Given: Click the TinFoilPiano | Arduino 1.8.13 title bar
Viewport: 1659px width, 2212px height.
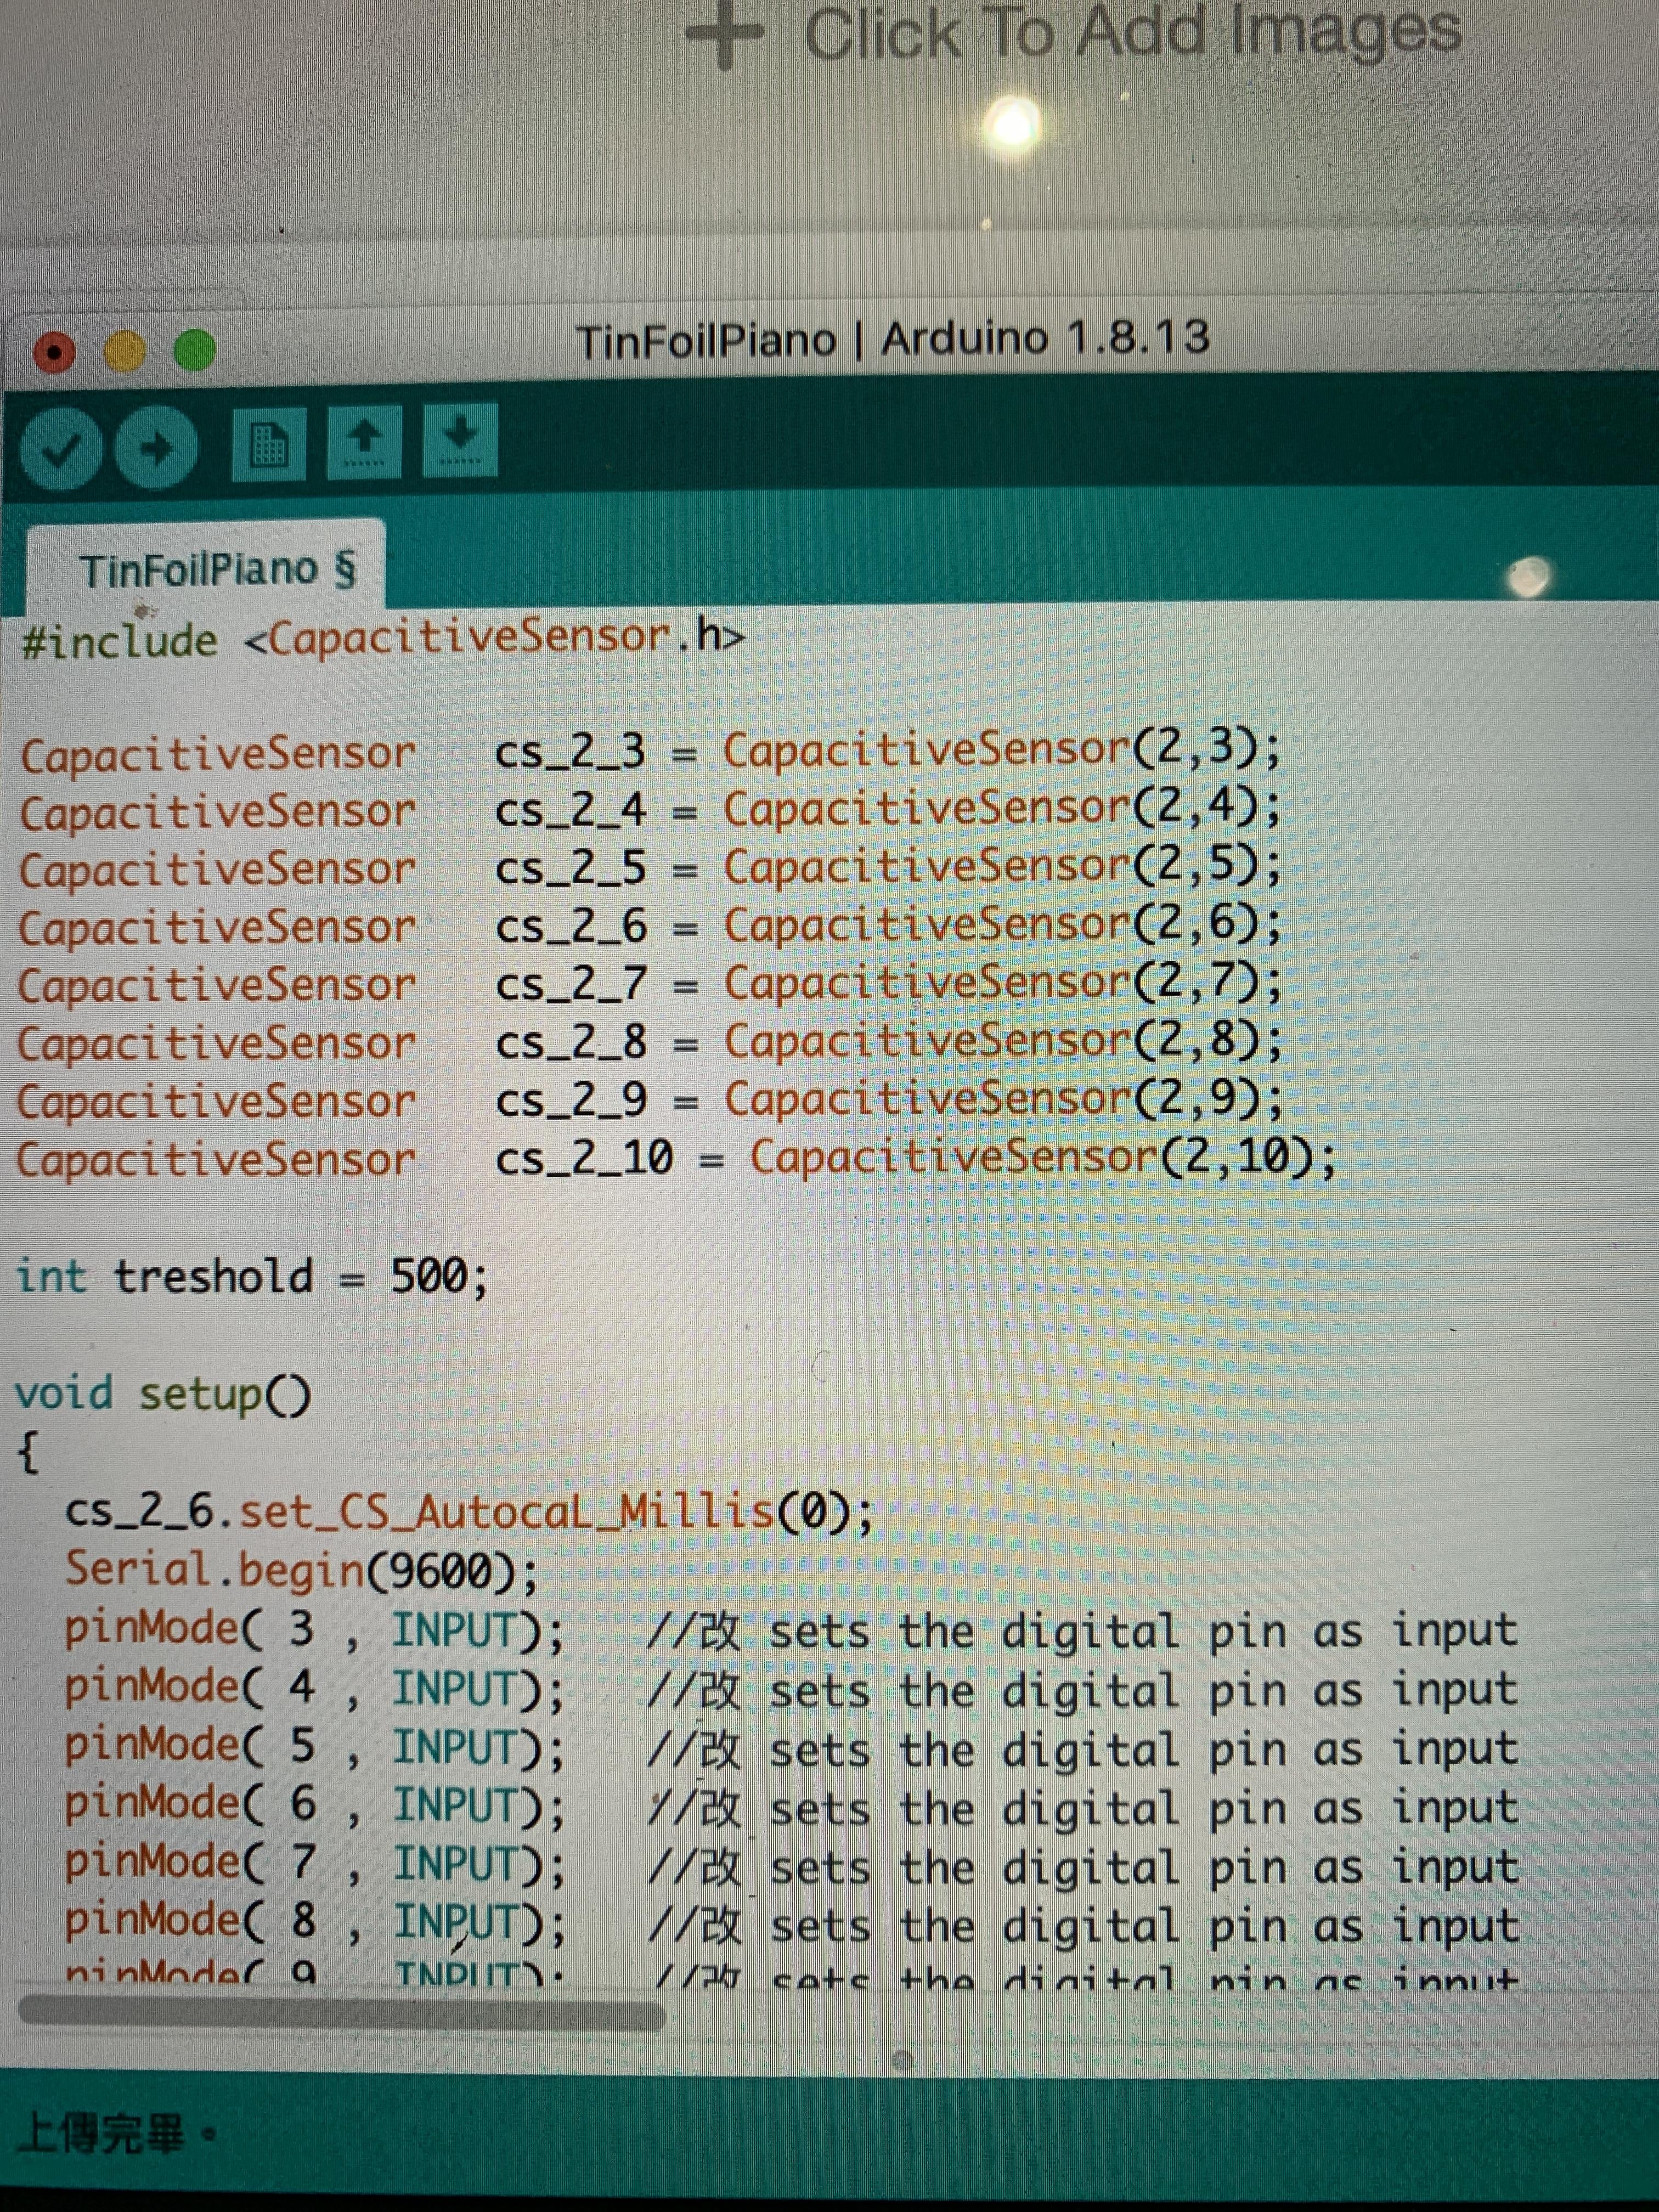Looking at the screenshot, I should point(892,339).
